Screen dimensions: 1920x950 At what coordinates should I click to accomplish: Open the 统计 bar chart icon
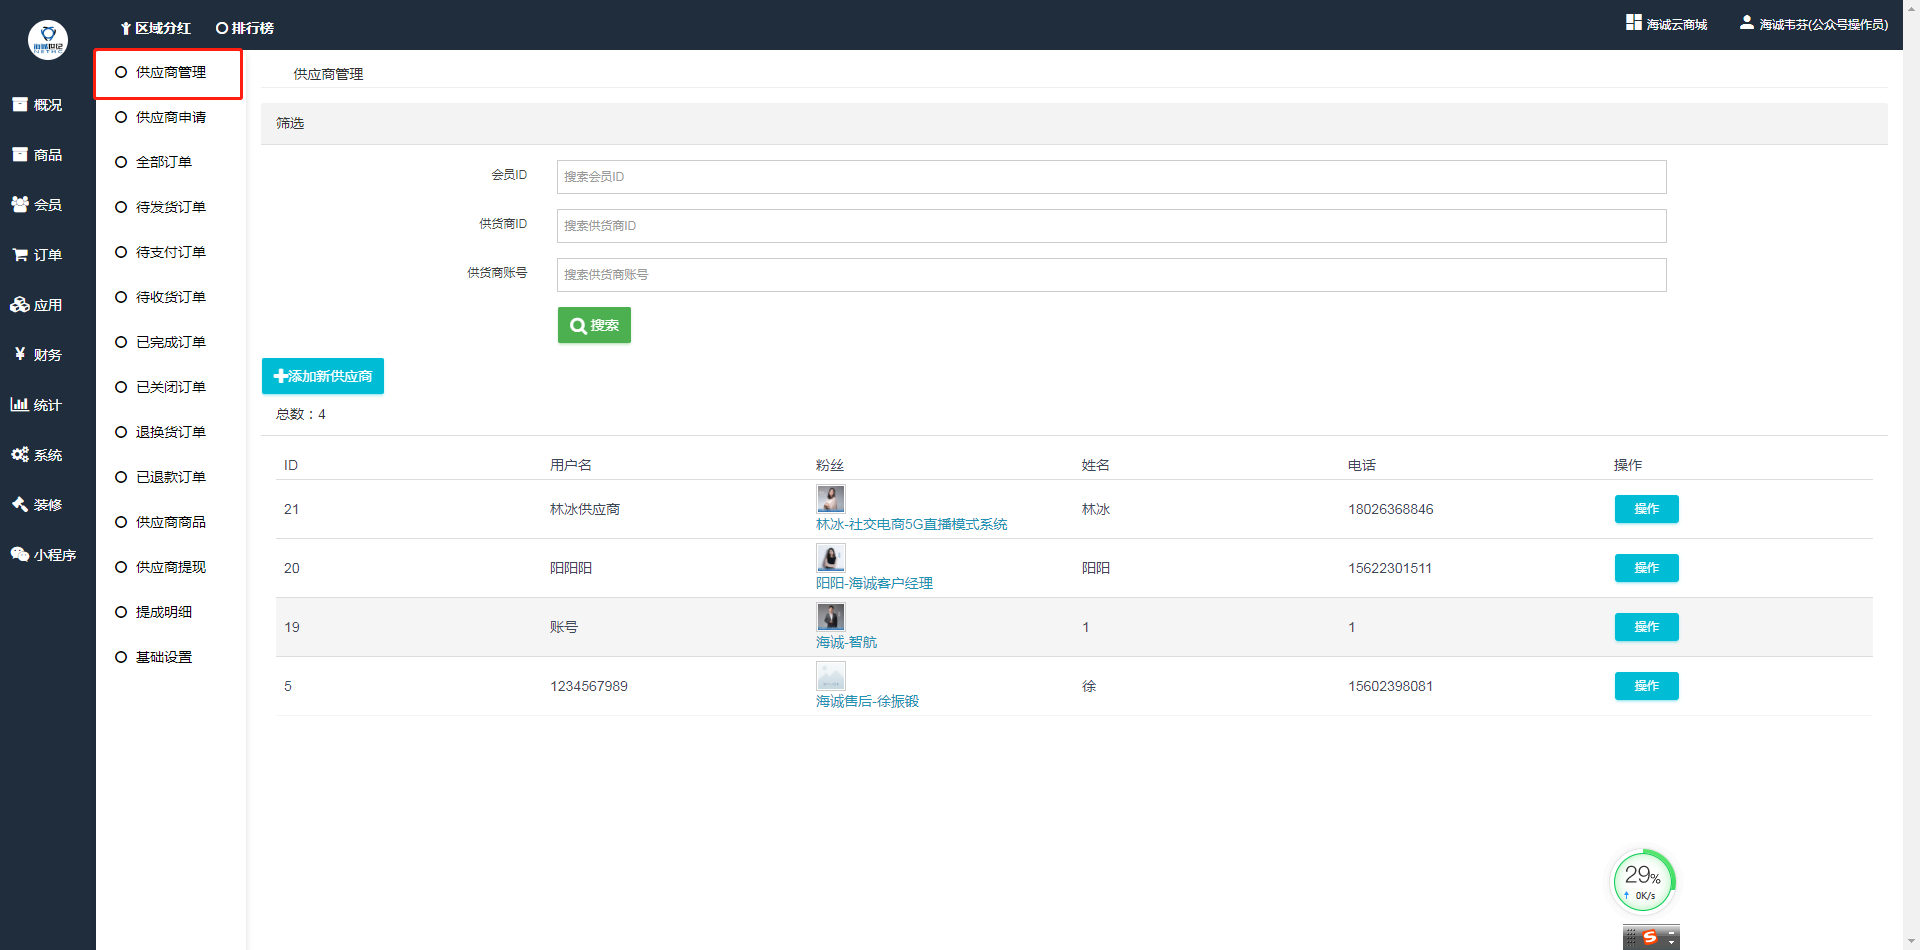tap(20, 405)
